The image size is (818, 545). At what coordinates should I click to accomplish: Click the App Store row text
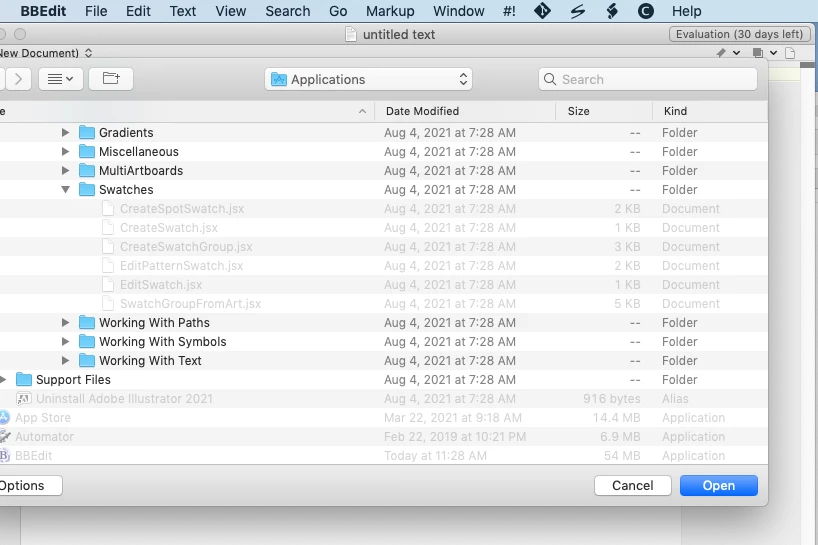(x=43, y=418)
